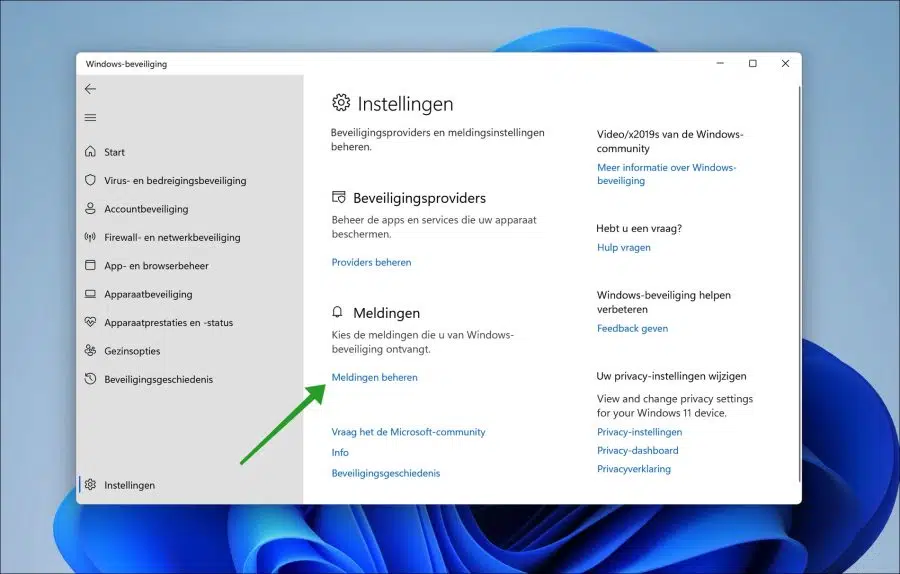
Task: Click the Start home icon
Action: 90,152
